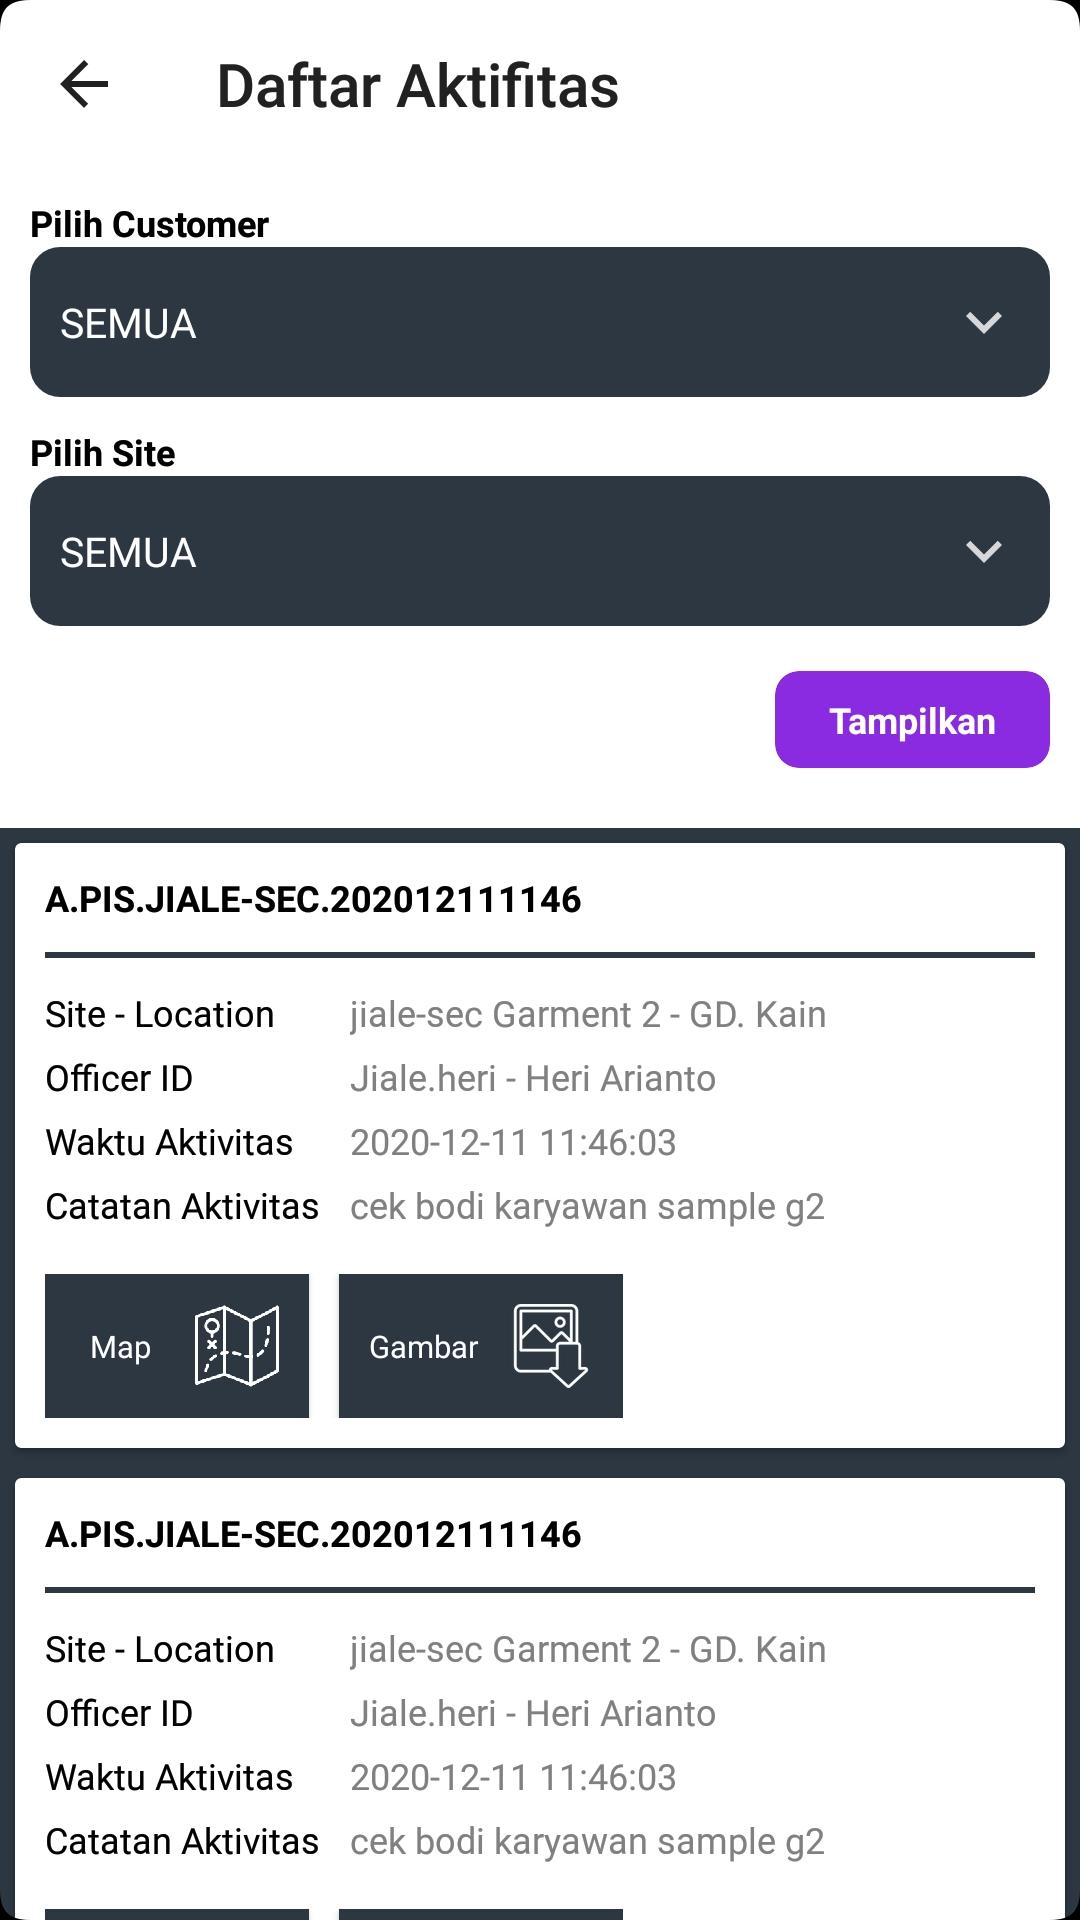Open the Pilih Customer dropdown
The width and height of the screenshot is (1080, 1920).
coord(540,322)
